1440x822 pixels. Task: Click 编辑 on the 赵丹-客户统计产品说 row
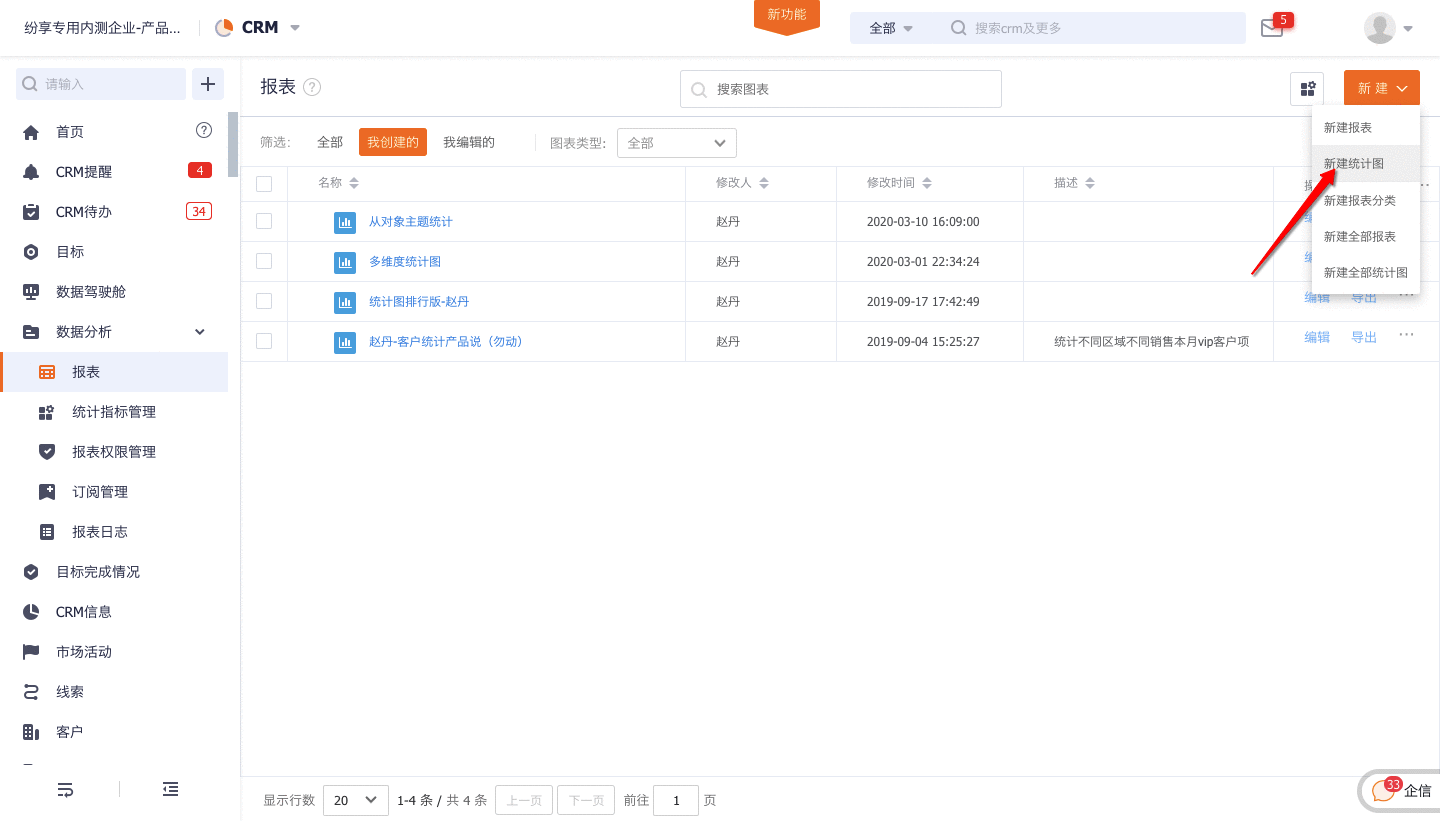[x=1317, y=337]
